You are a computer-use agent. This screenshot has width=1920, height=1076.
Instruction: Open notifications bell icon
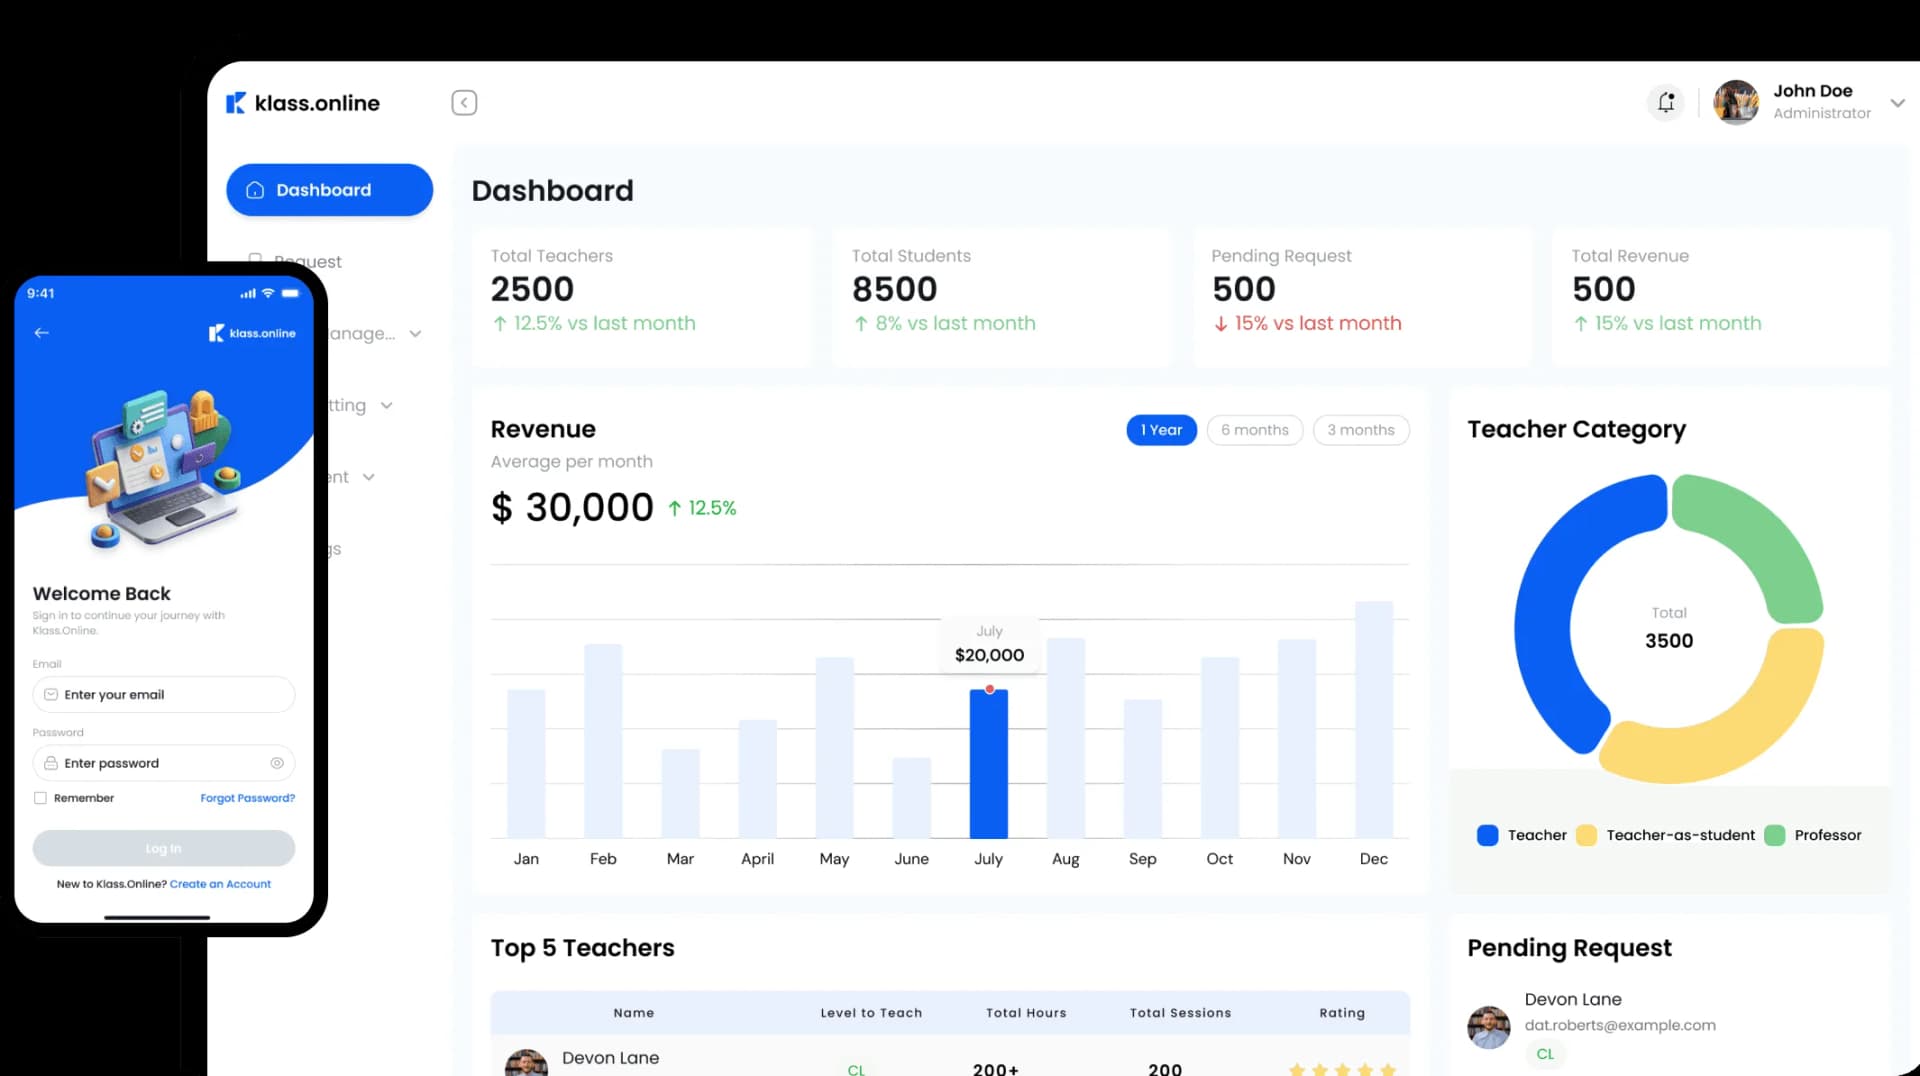pyautogui.click(x=1666, y=102)
